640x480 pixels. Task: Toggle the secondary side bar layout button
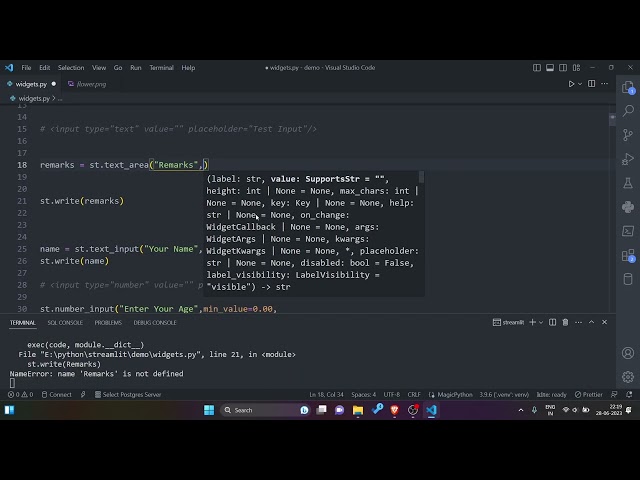(563, 68)
